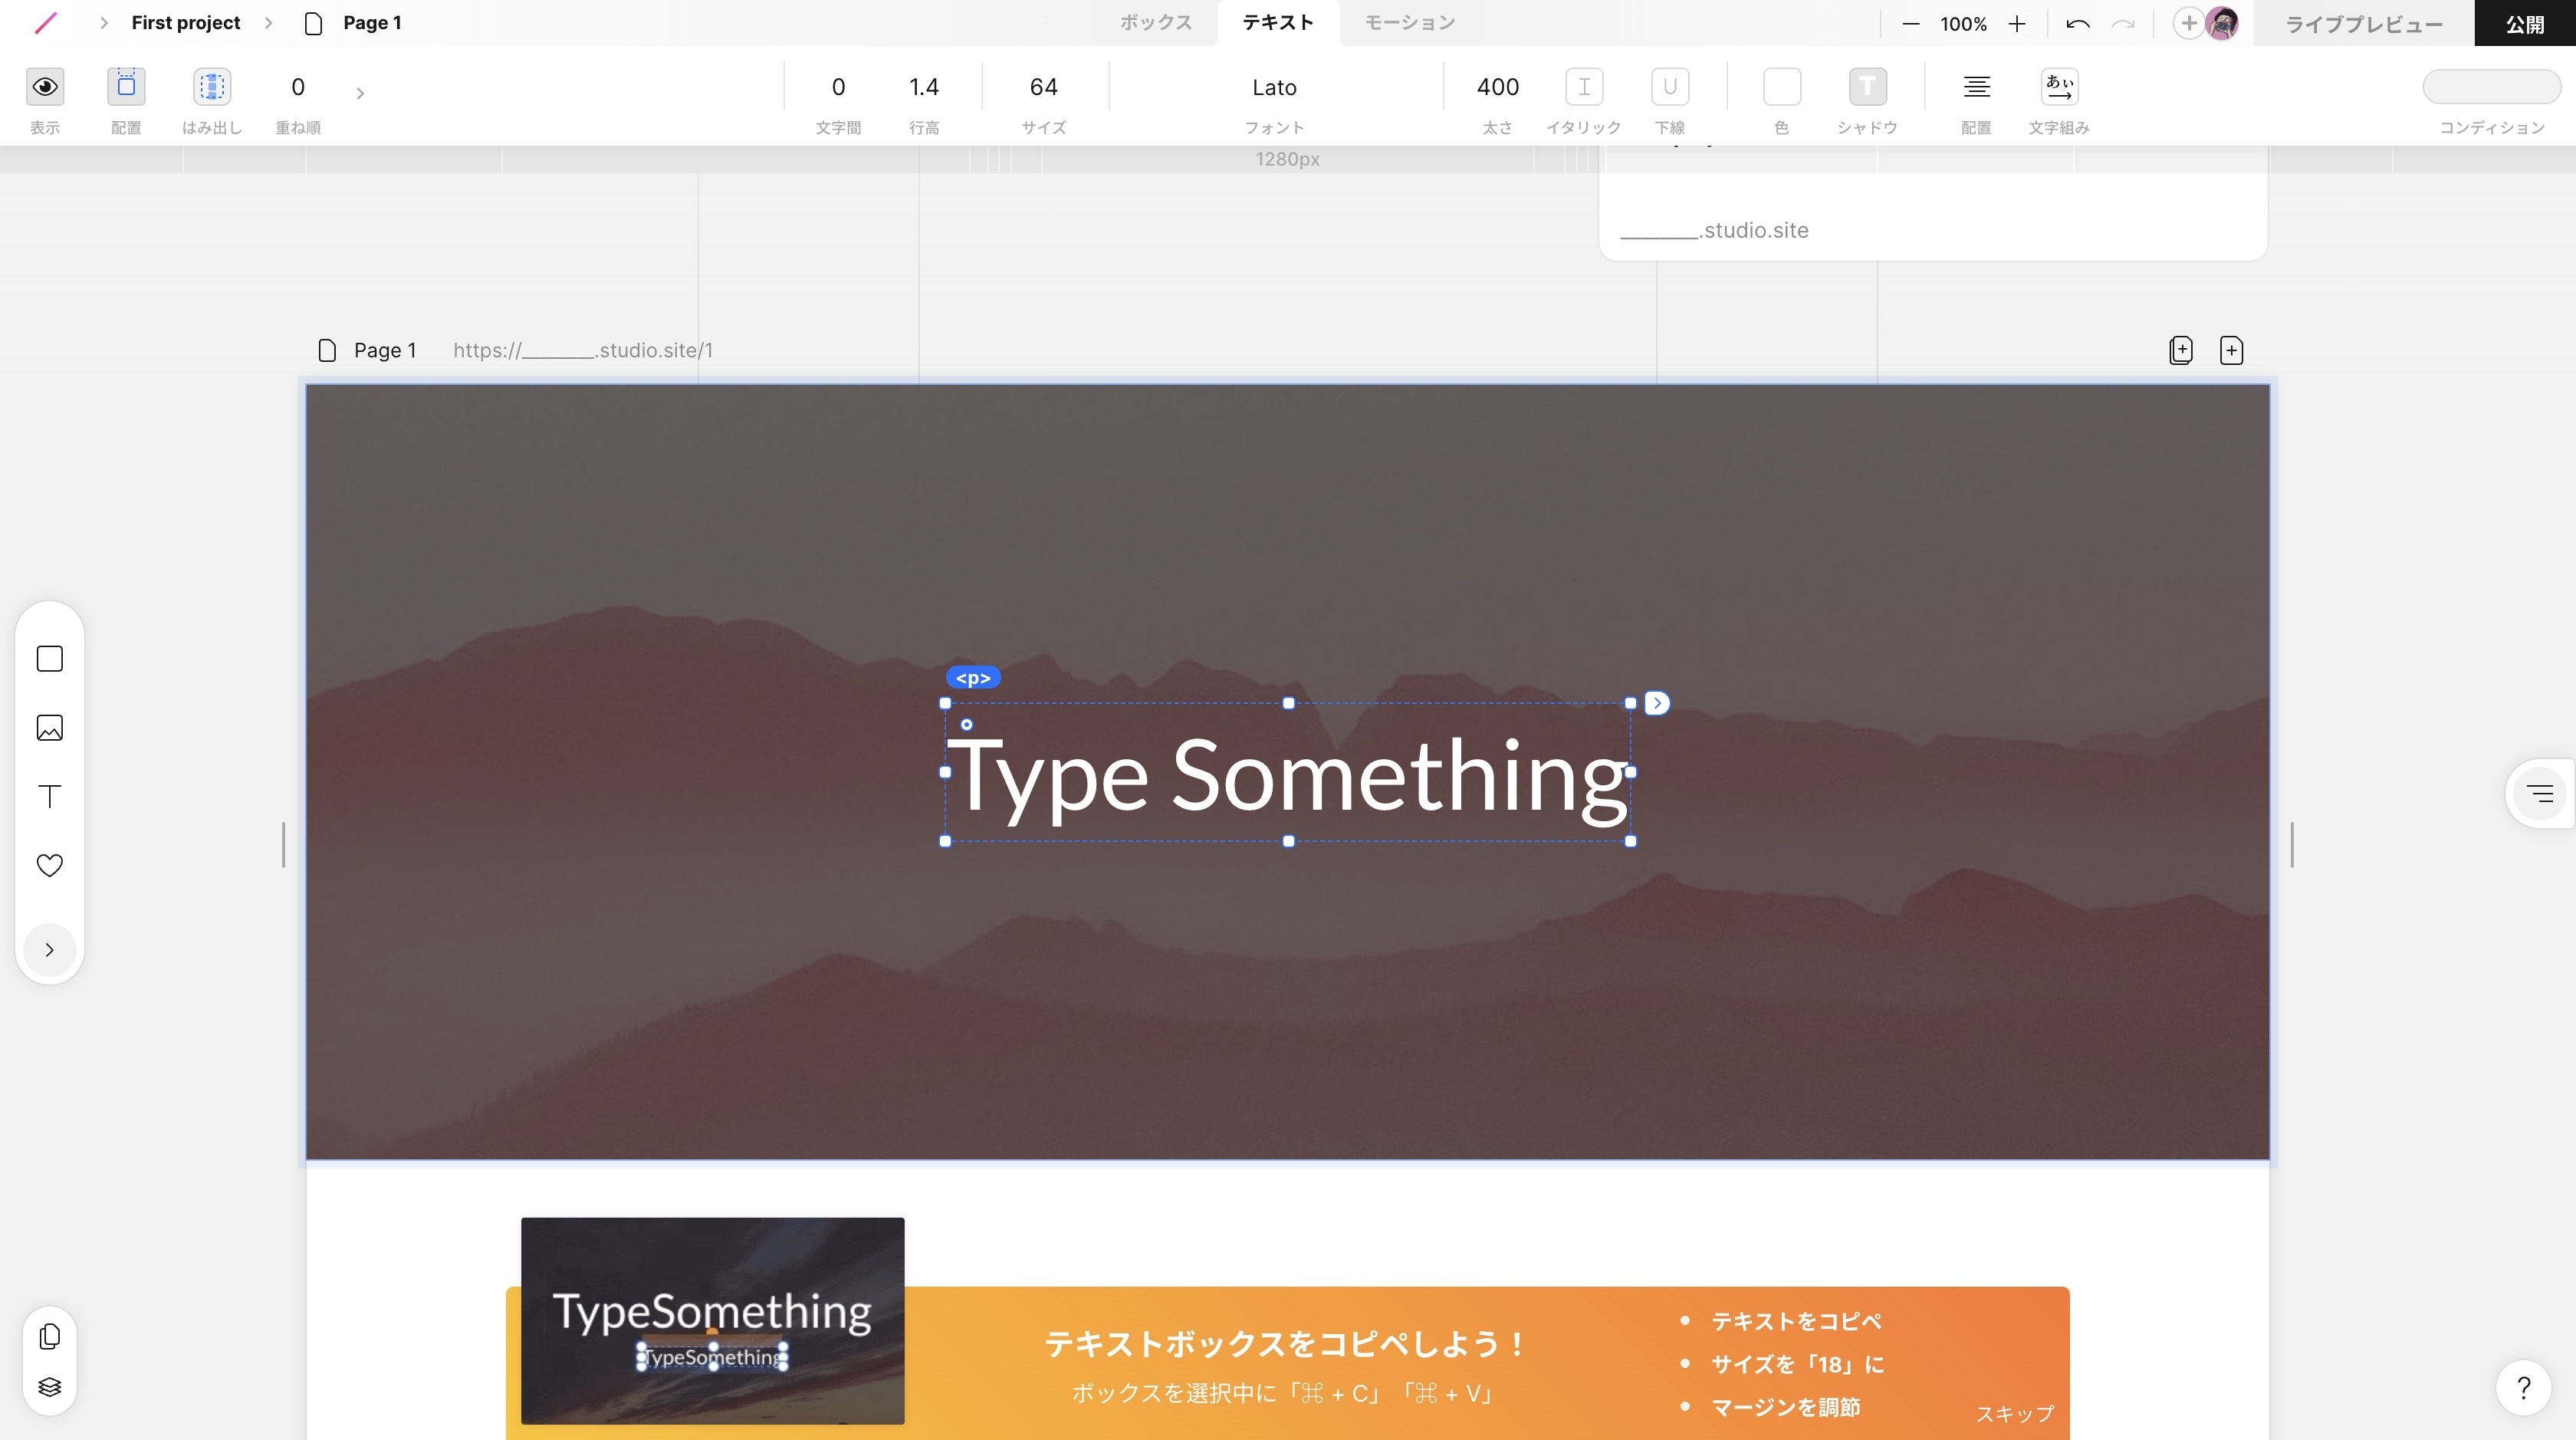Open the Lato font dropdown
2576x1440 pixels.
tap(1274, 88)
